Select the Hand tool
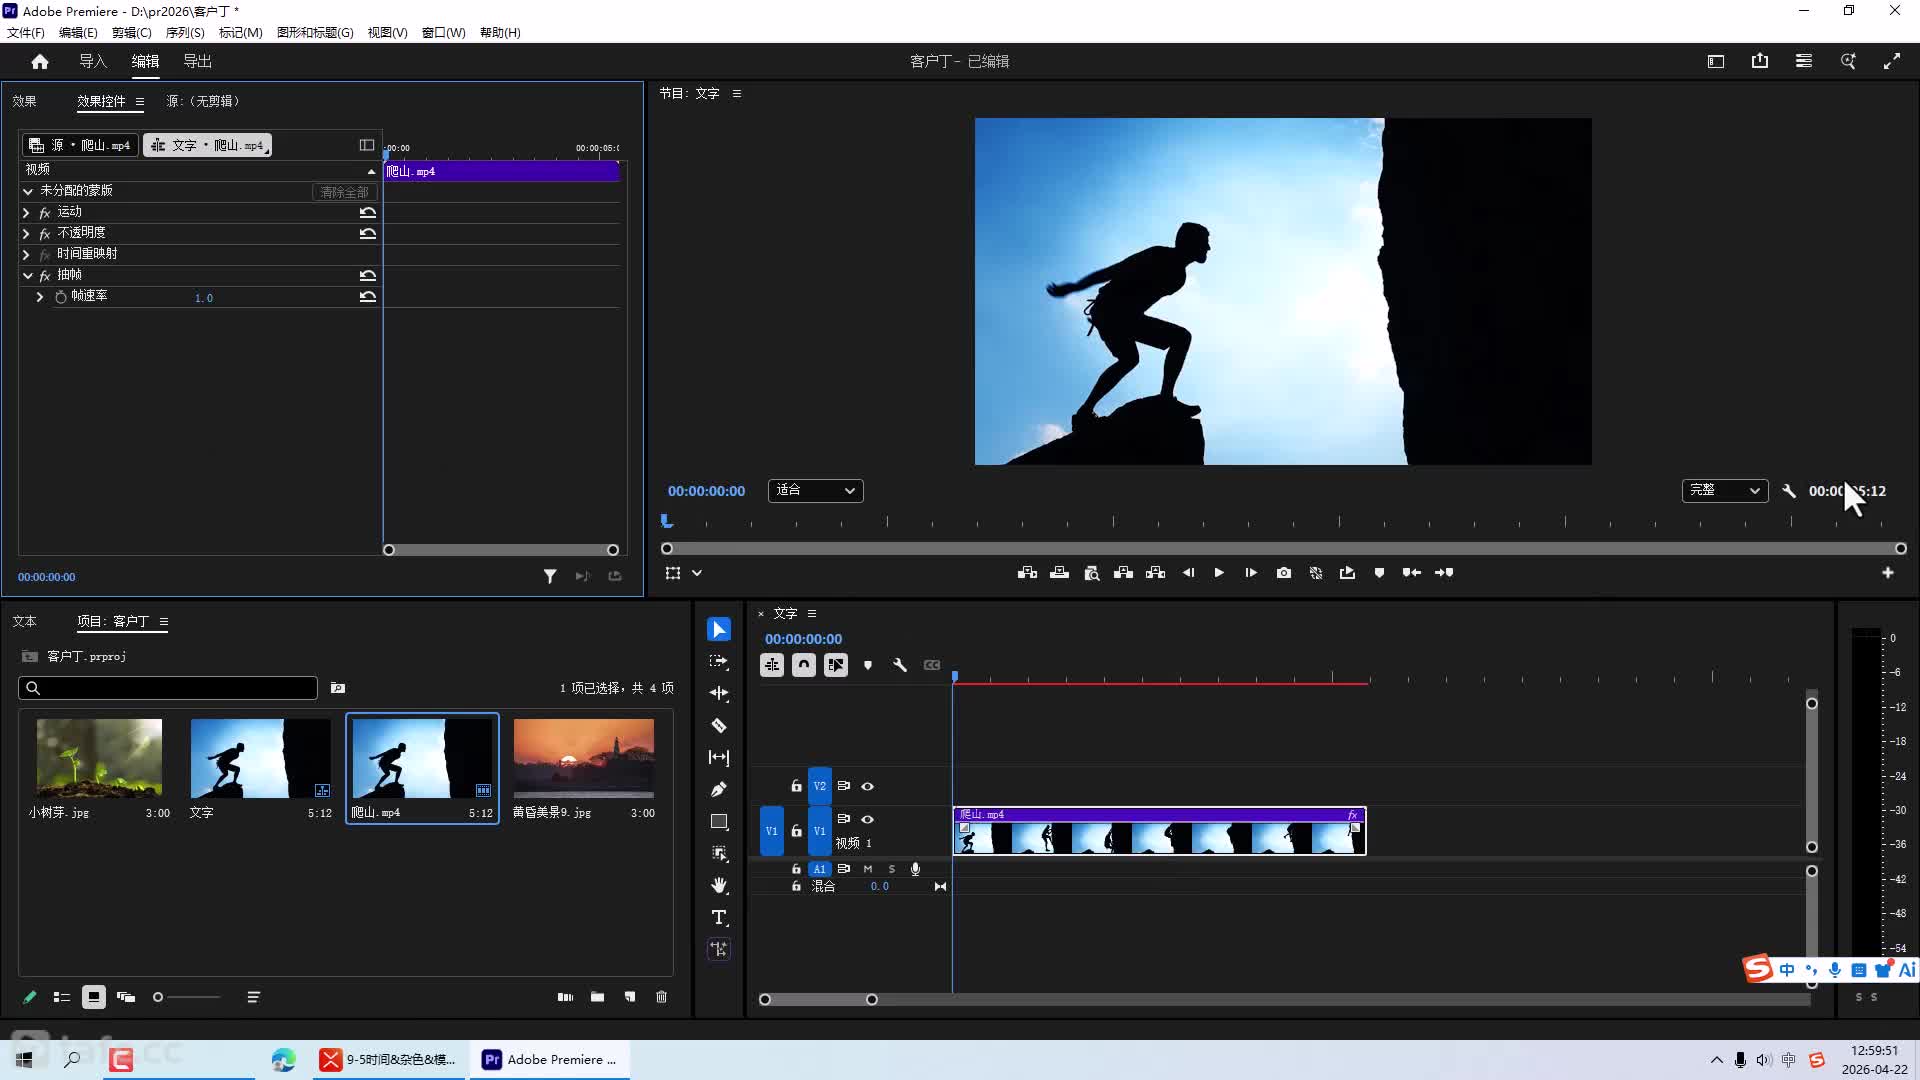Viewport: 1920px width, 1080px height. (719, 885)
